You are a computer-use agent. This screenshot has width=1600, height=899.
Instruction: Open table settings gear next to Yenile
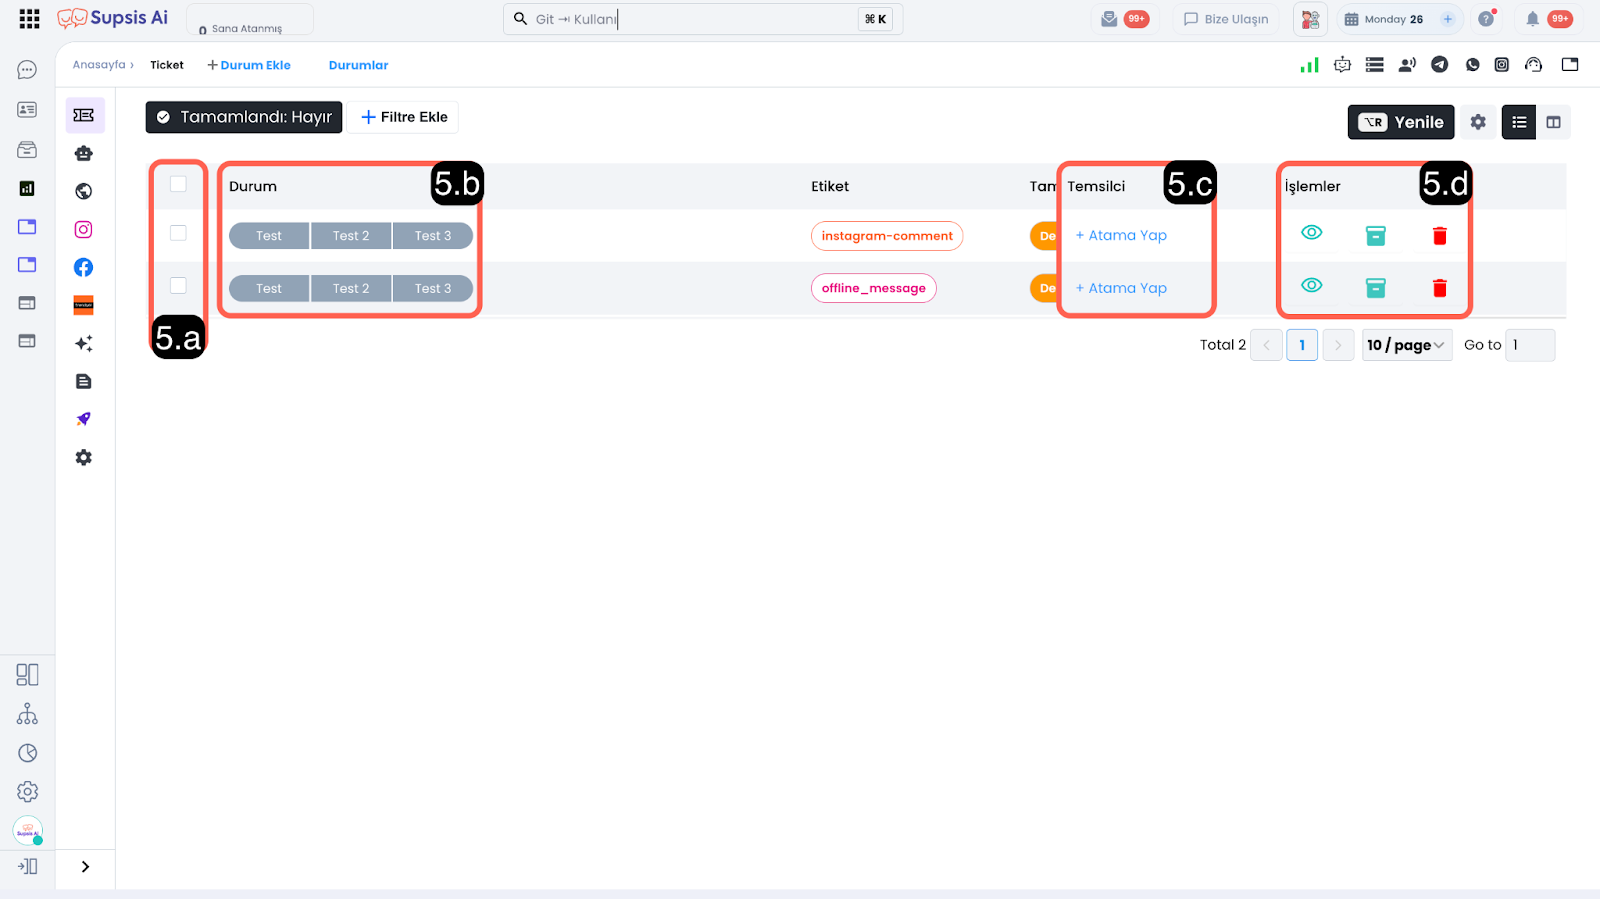click(x=1478, y=122)
